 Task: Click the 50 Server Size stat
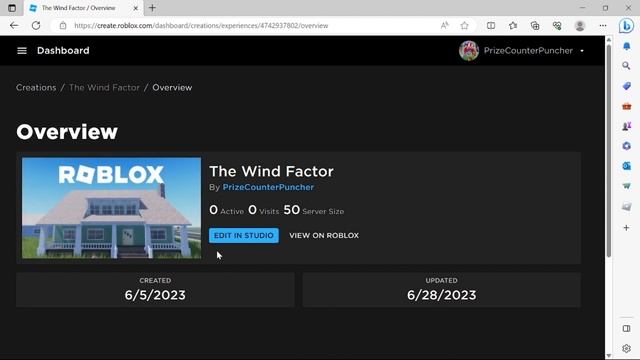pyautogui.click(x=313, y=210)
